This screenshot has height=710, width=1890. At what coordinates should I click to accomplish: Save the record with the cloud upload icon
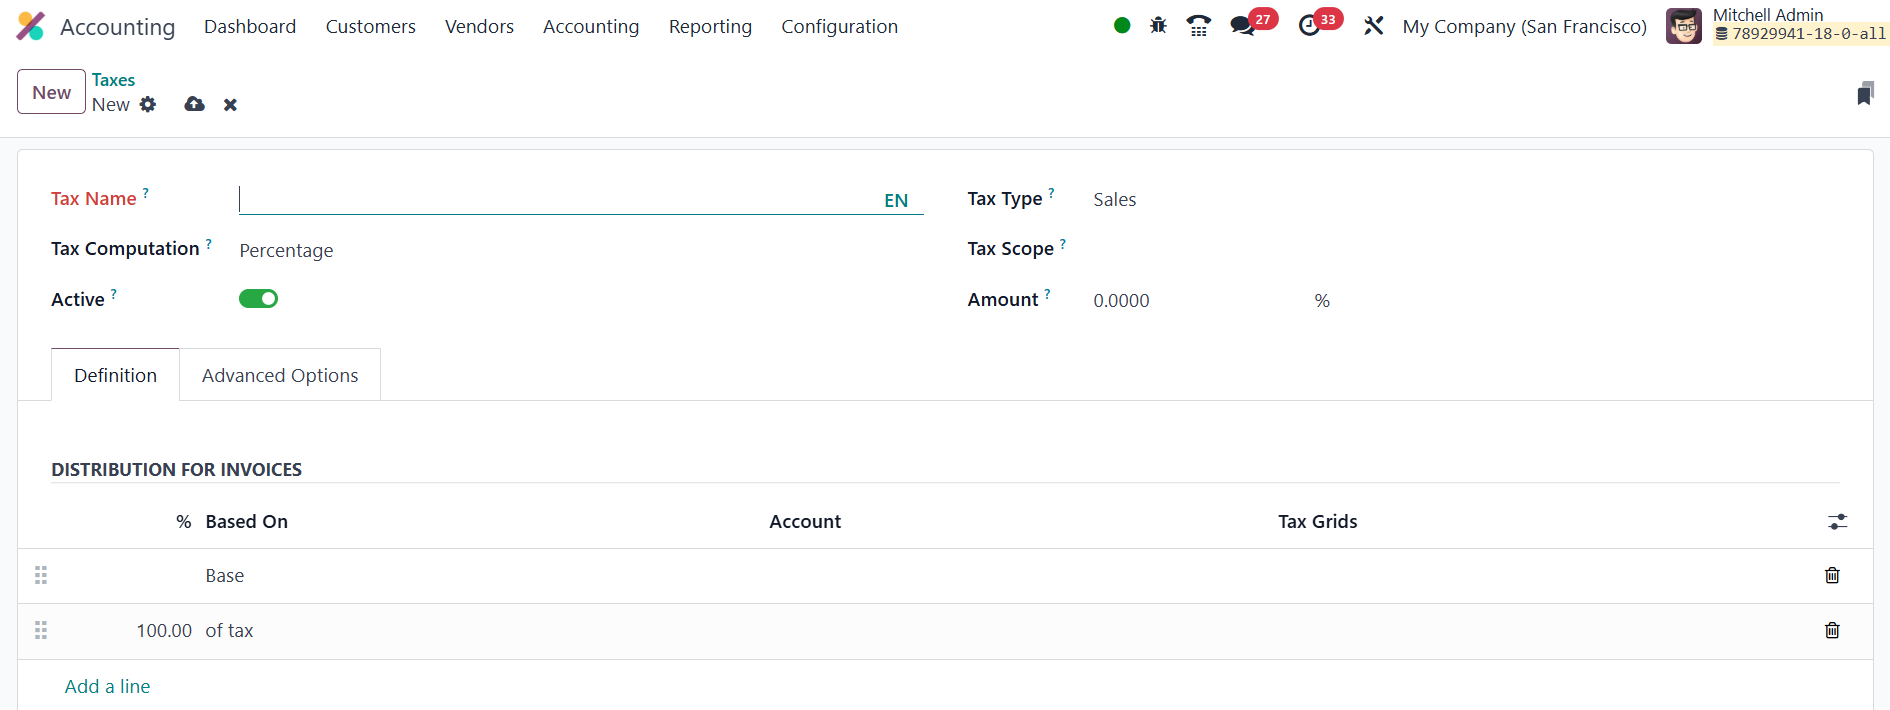click(x=194, y=105)
